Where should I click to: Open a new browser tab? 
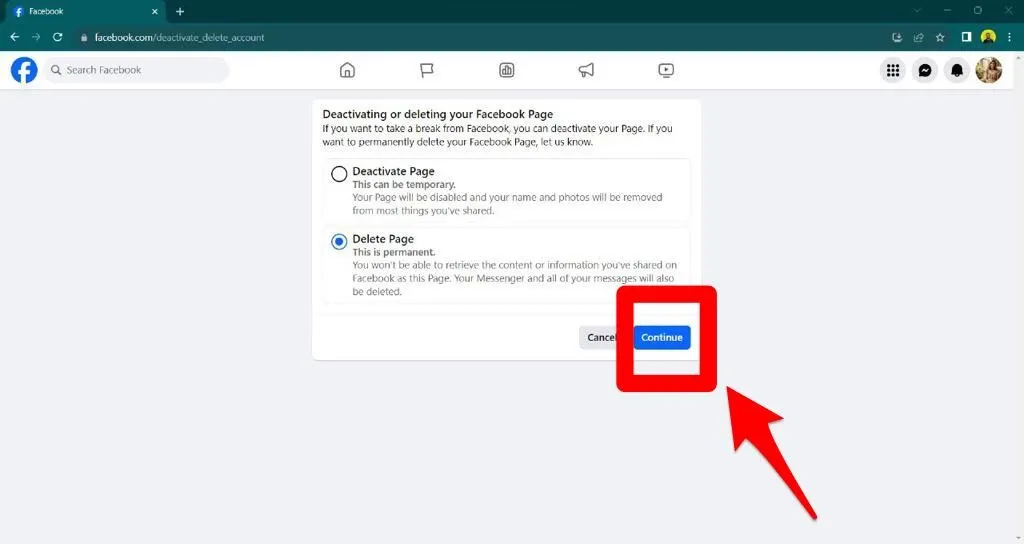[x=180, y=11]
